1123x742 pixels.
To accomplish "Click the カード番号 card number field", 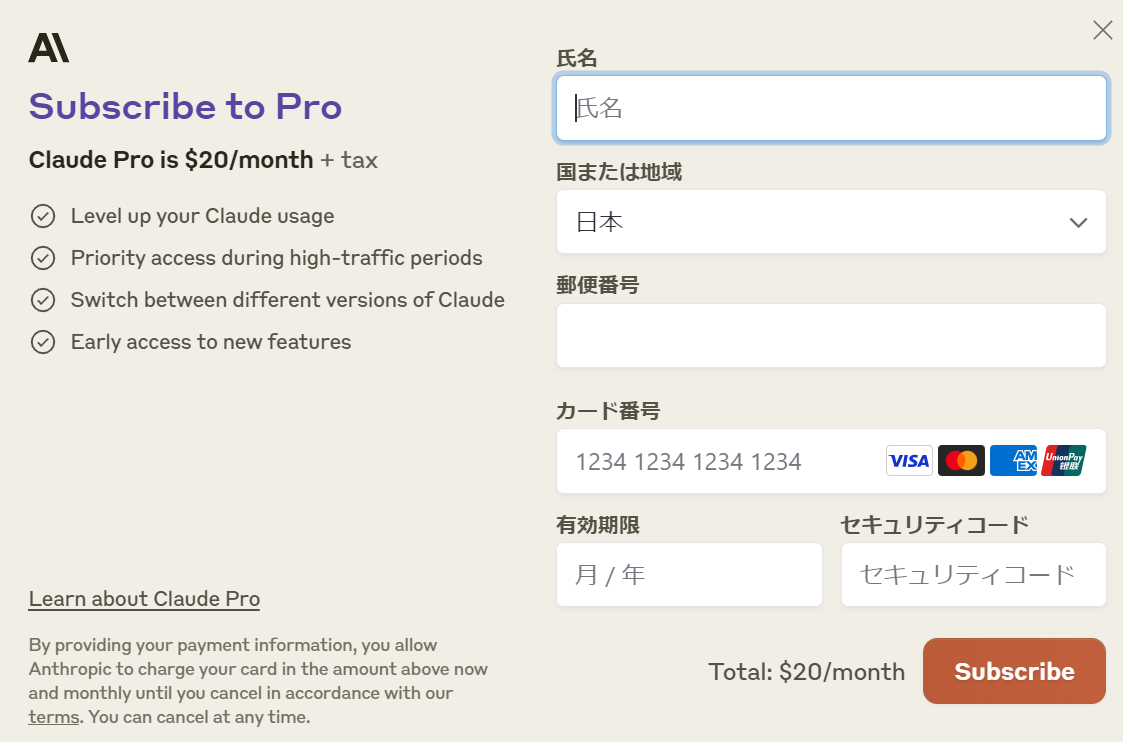I will pyautogui.click(x=720, y=461).
